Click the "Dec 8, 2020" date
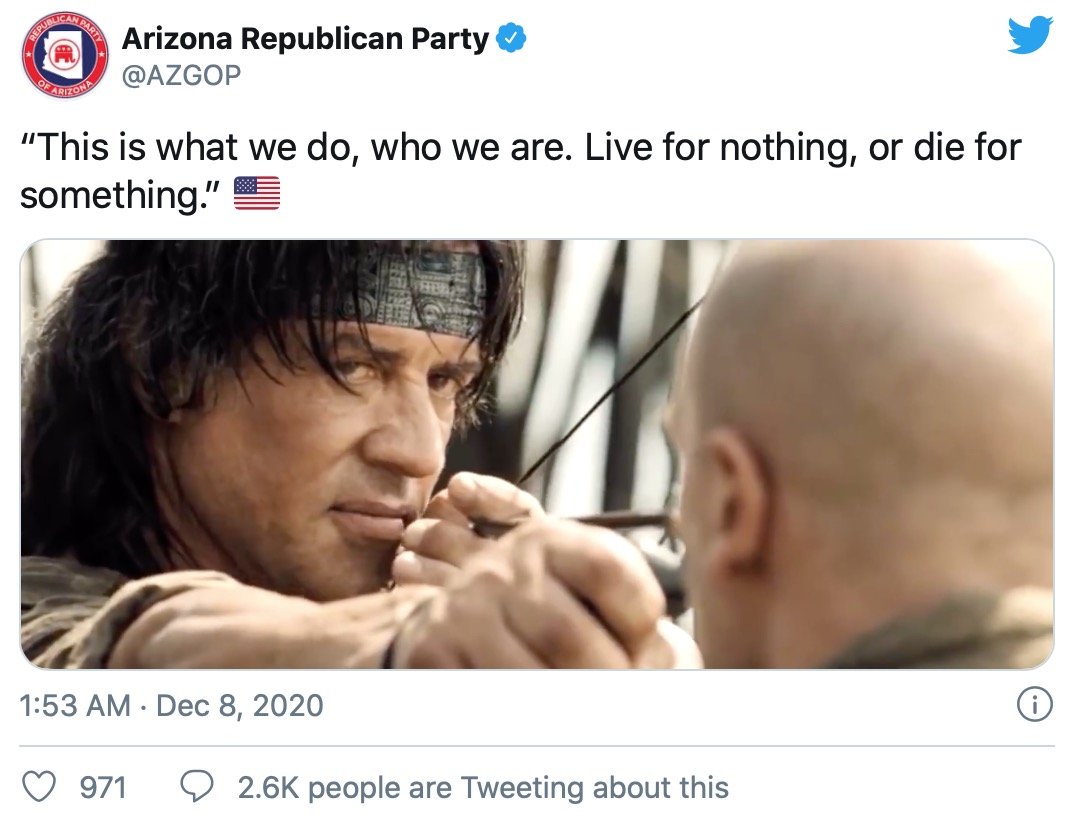Viewport: 1074px width, 818px height. coord(240,705)
